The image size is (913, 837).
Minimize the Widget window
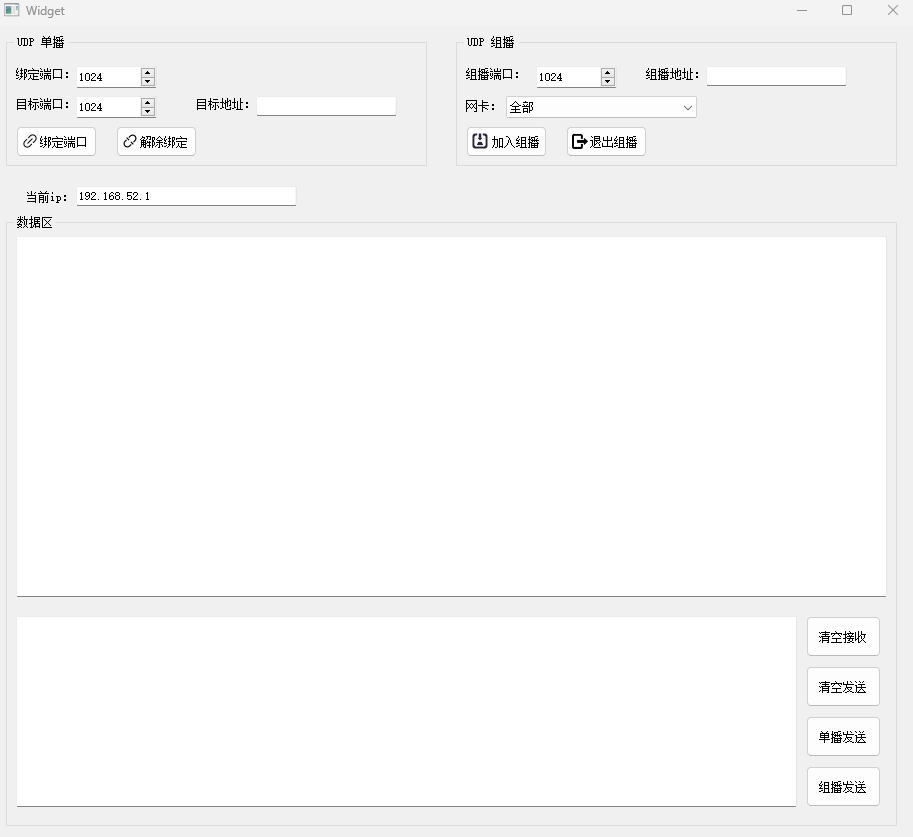[x=802, y=10]
